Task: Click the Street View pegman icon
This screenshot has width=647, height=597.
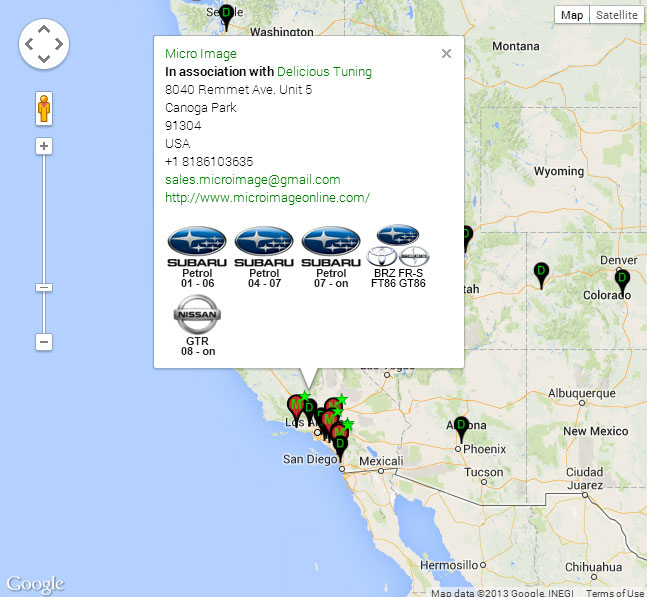Action: (x=44, y=109)
